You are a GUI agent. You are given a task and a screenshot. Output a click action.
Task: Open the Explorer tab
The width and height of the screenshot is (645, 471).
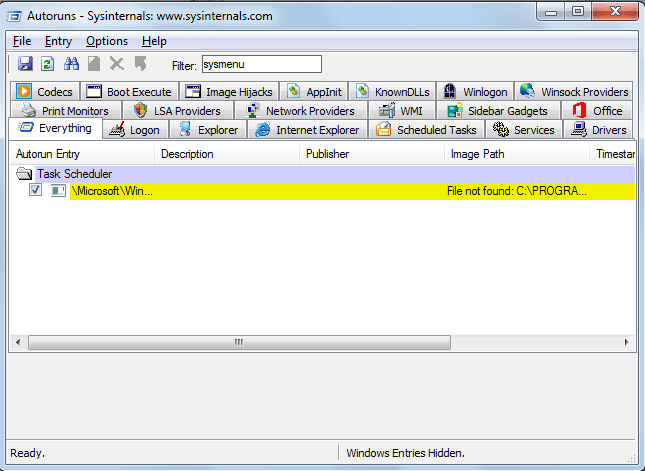(208, 130)
